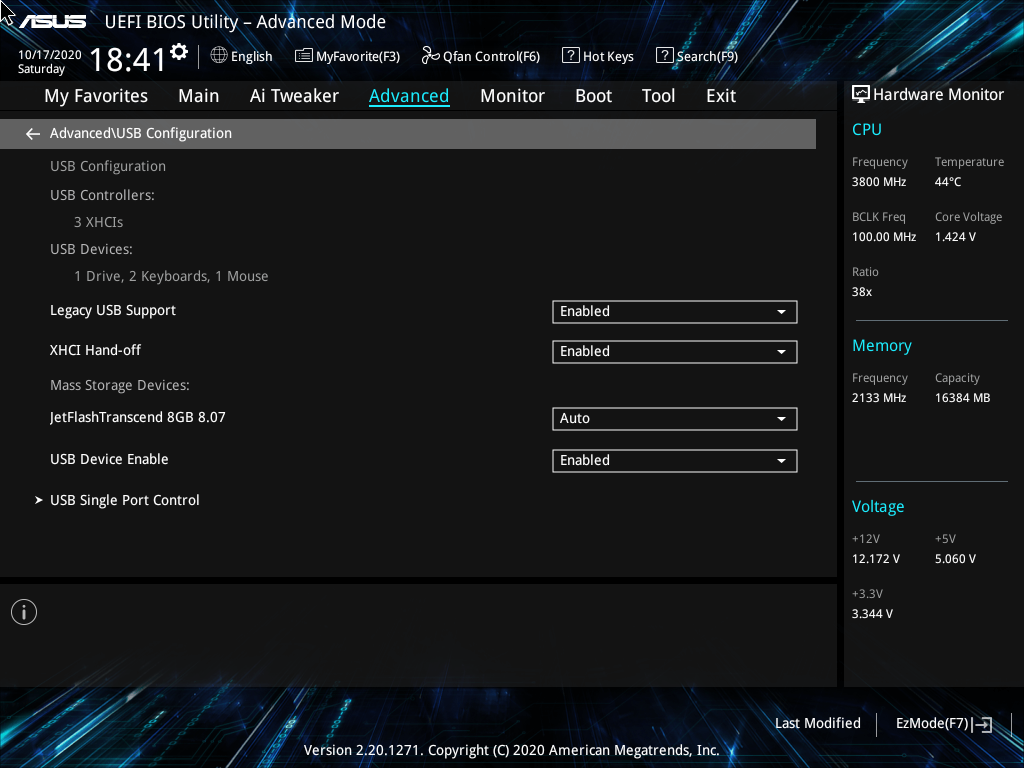Click the 10/17/2020 date

click(50, 55)
